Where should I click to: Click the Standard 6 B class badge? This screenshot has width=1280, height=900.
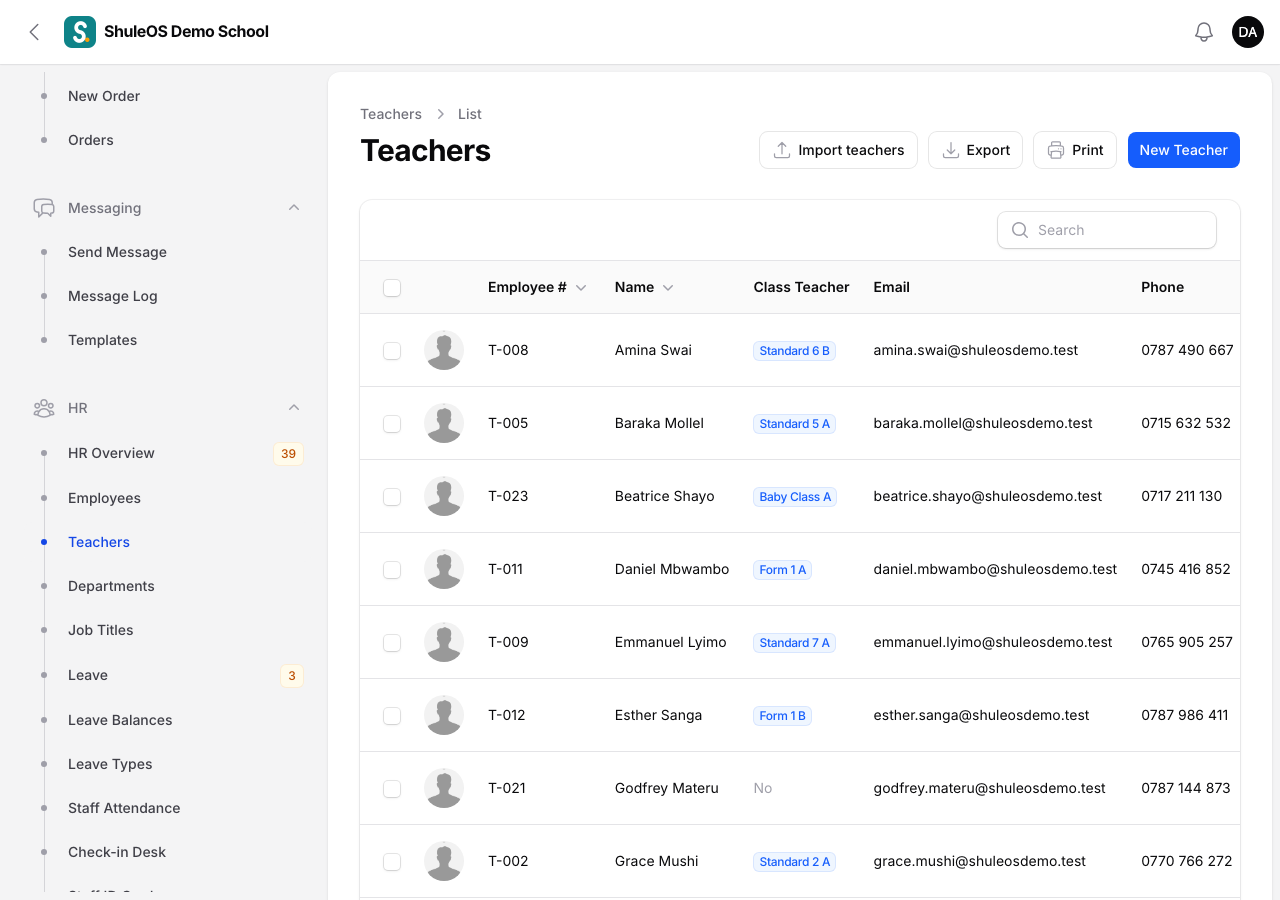[794, 351]
